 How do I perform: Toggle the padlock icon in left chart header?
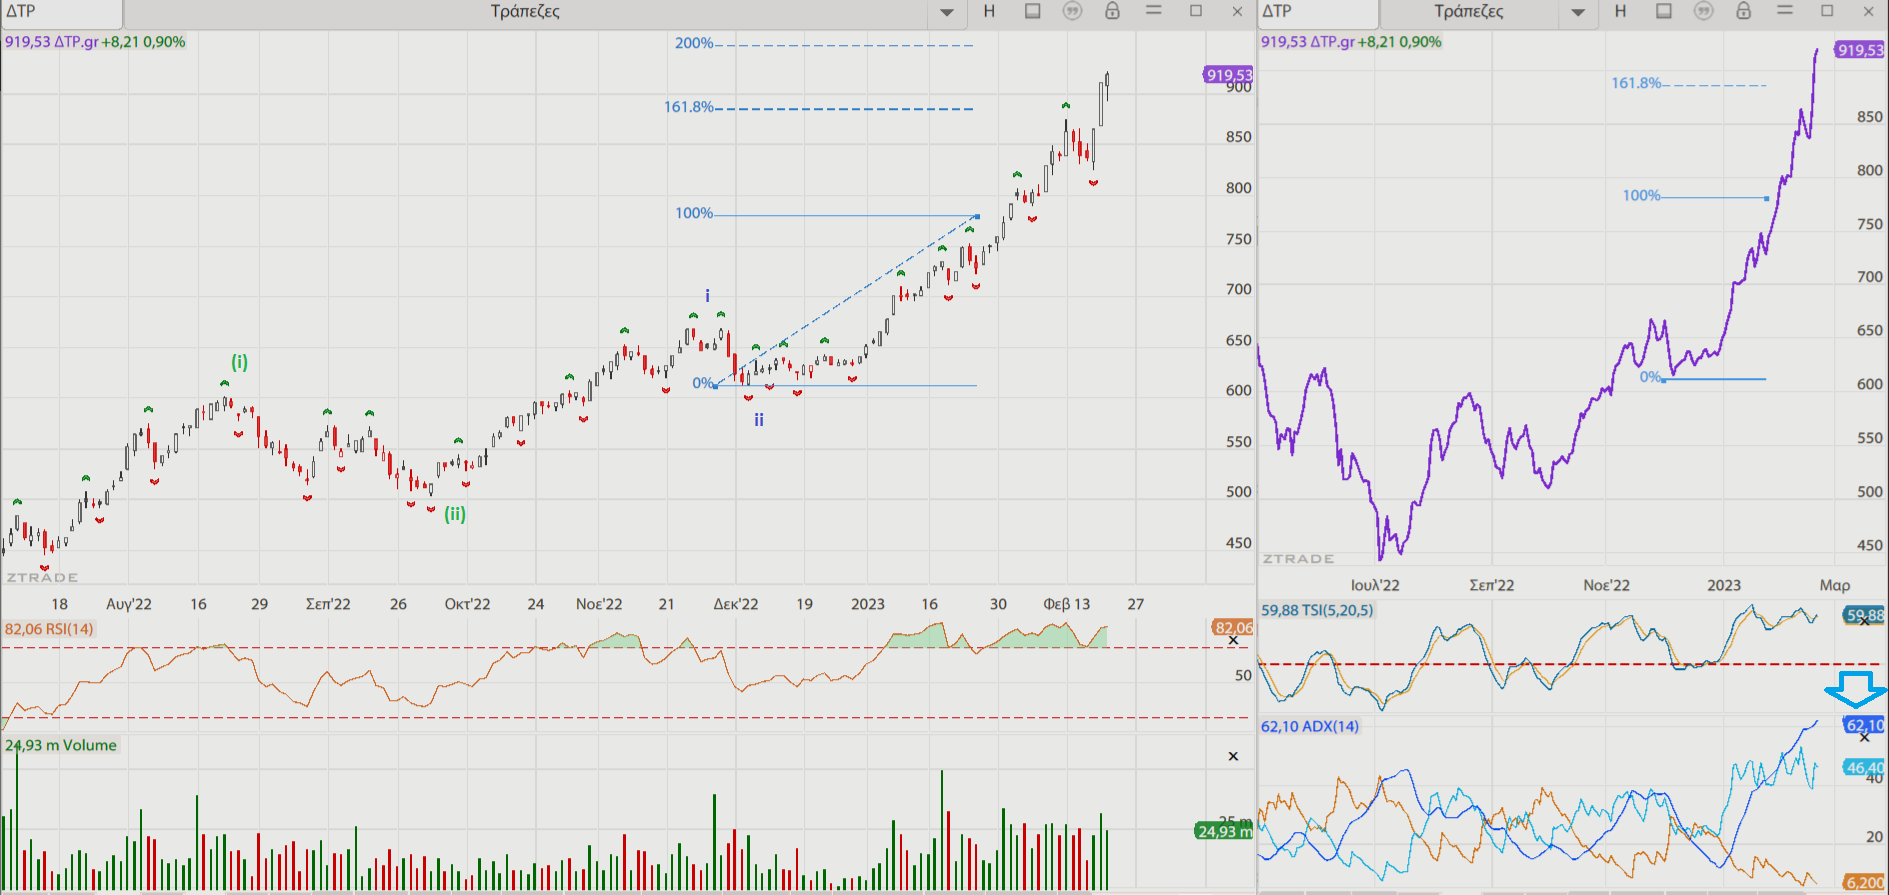coord(1112,11)
